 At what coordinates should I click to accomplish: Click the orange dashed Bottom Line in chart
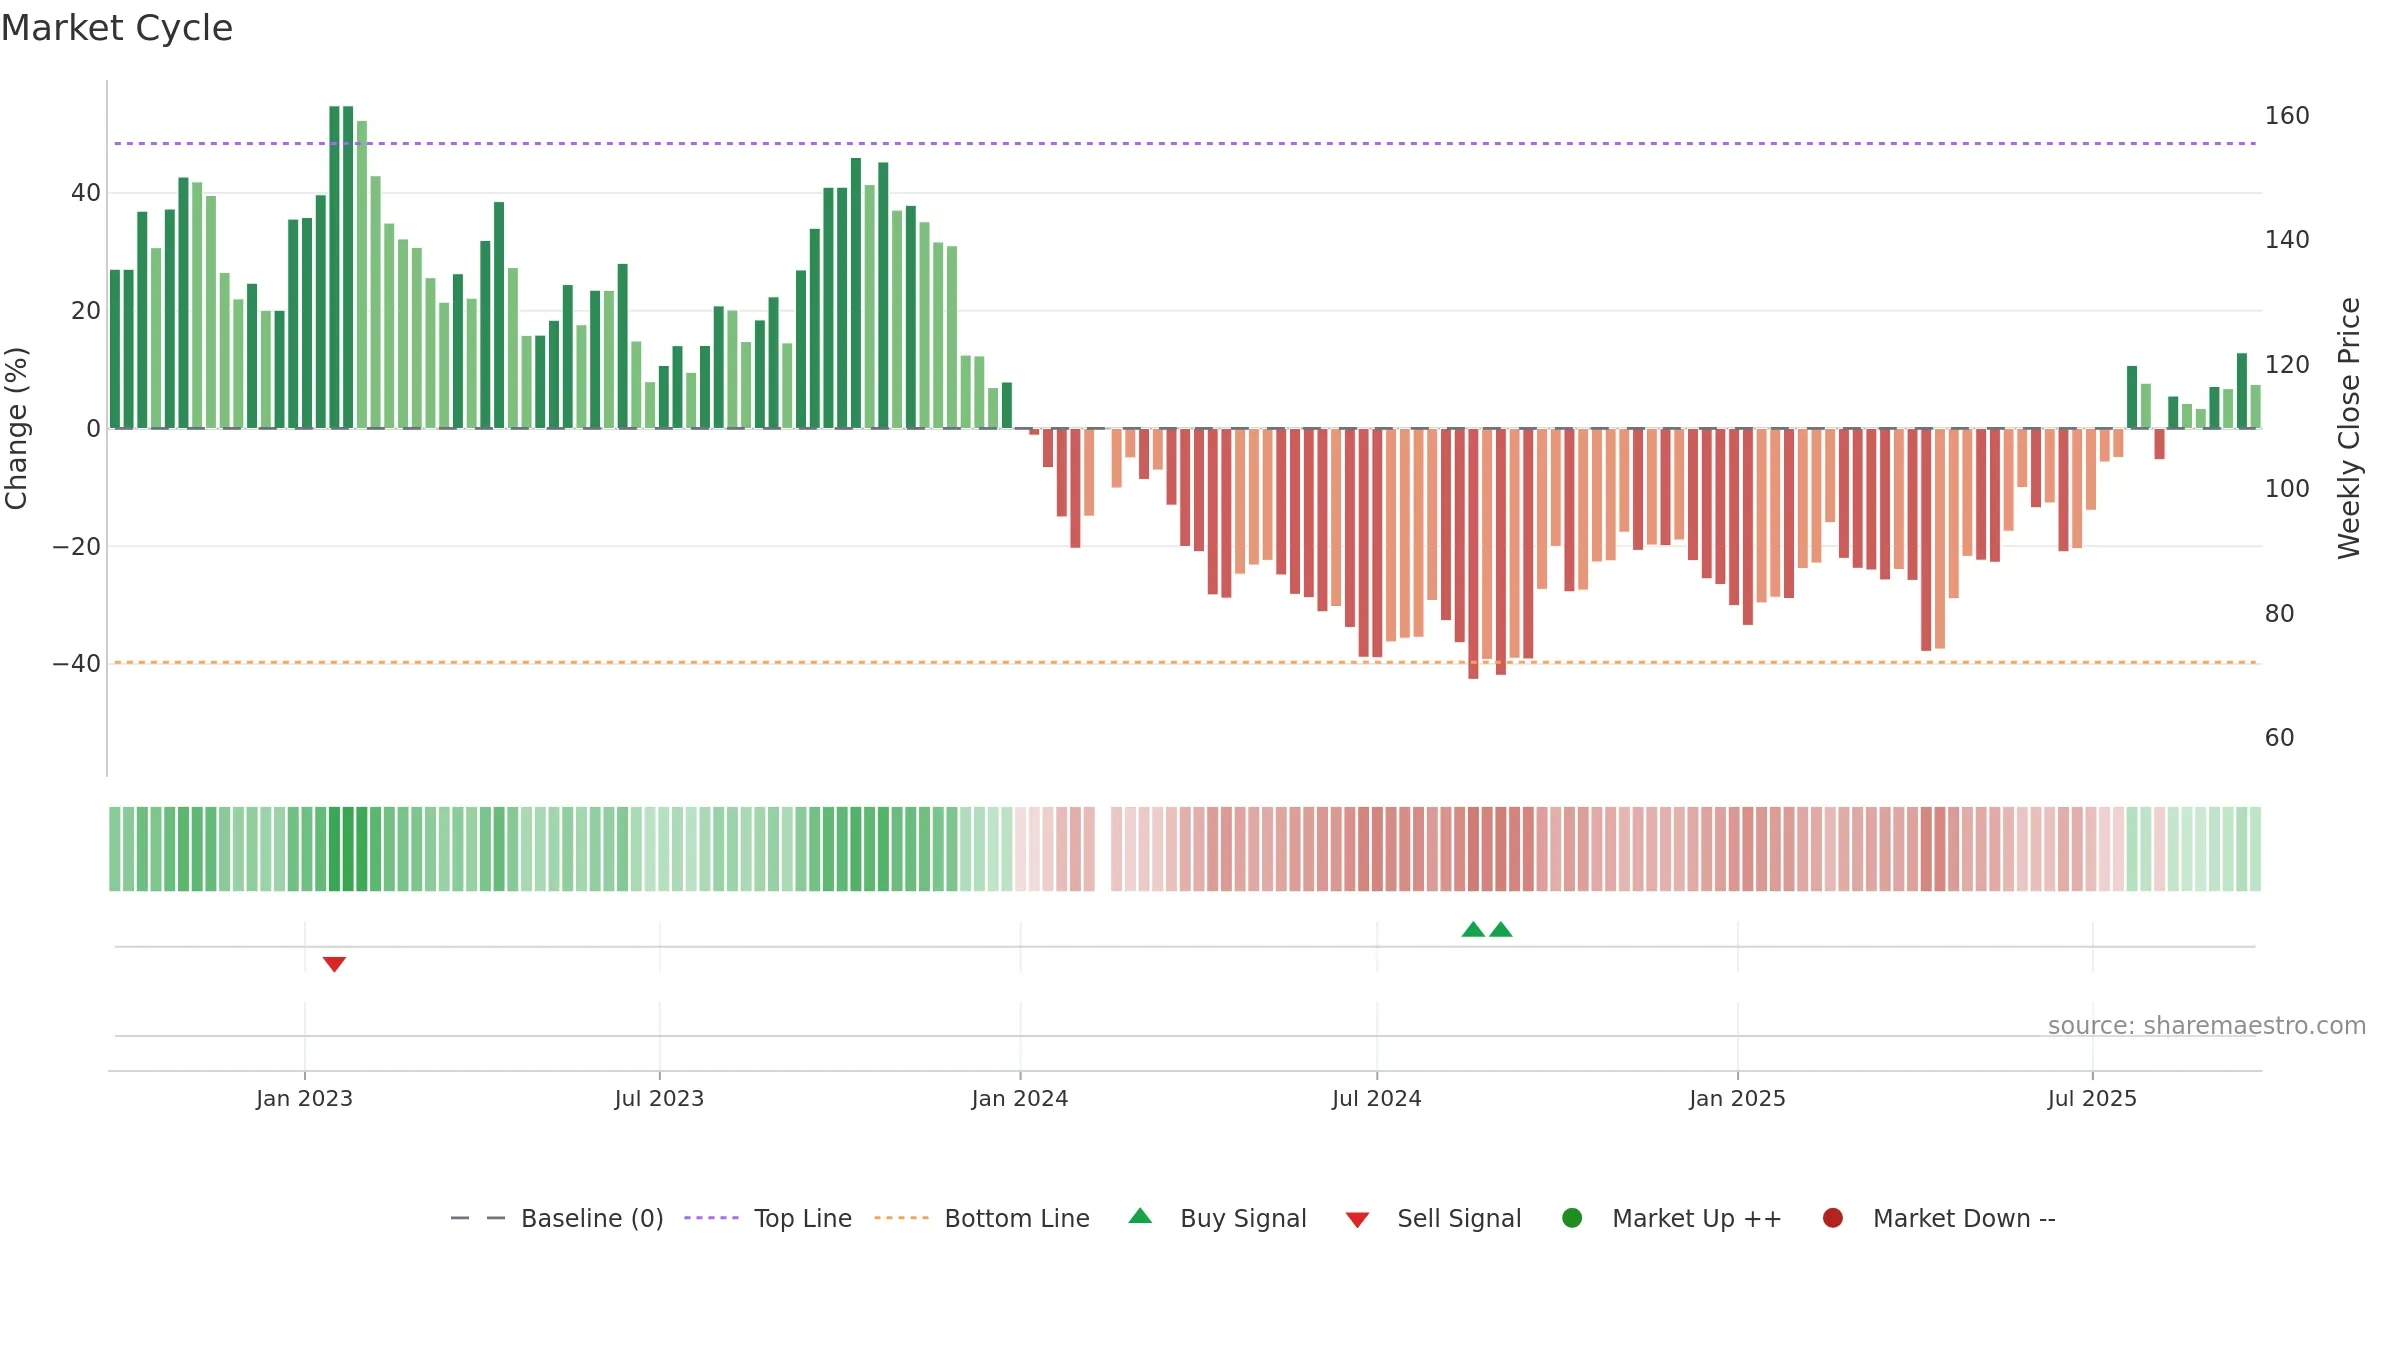(1185, 662)
